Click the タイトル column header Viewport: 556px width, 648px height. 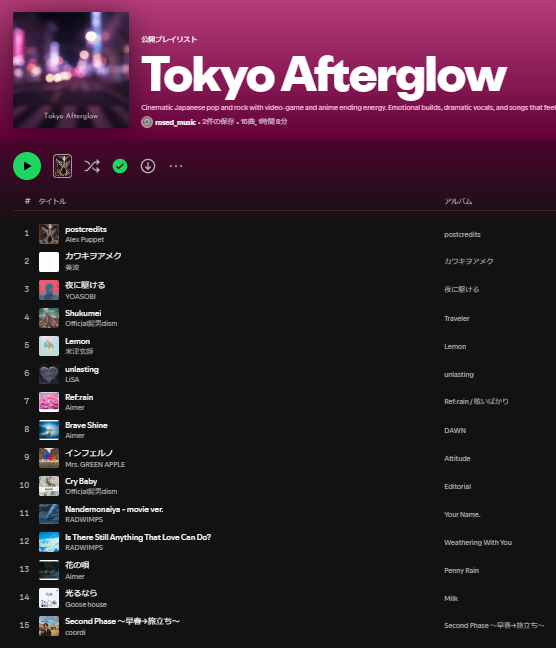[x=52, y=201]
